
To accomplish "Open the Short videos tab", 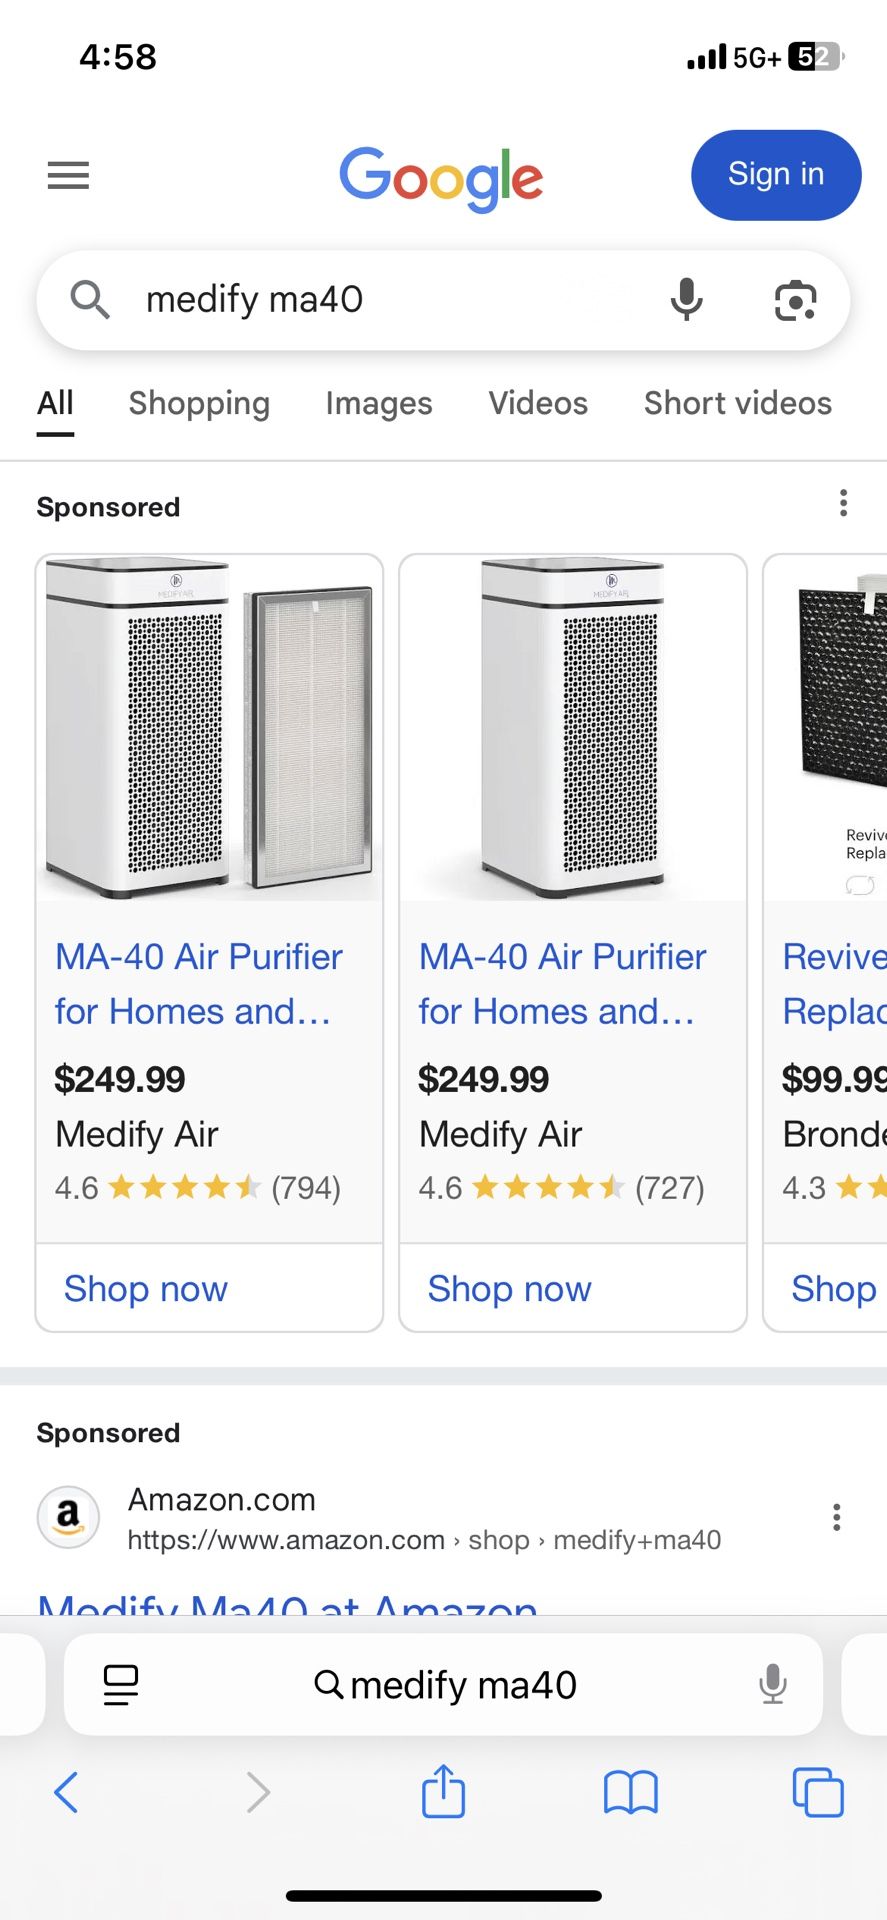I will [x=737, y=403].
